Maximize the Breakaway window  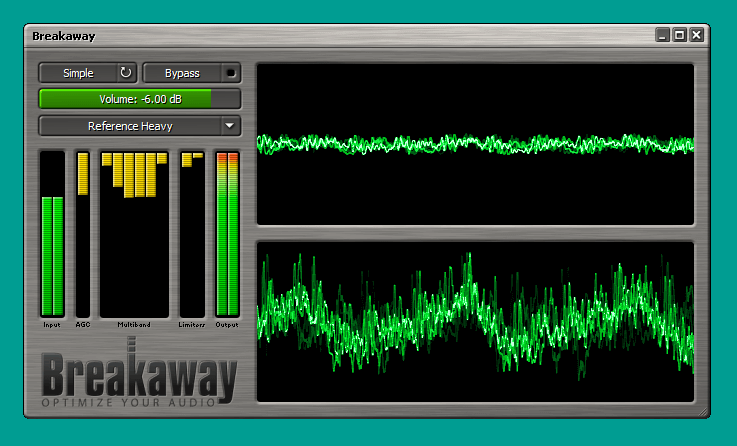point(680,35)
